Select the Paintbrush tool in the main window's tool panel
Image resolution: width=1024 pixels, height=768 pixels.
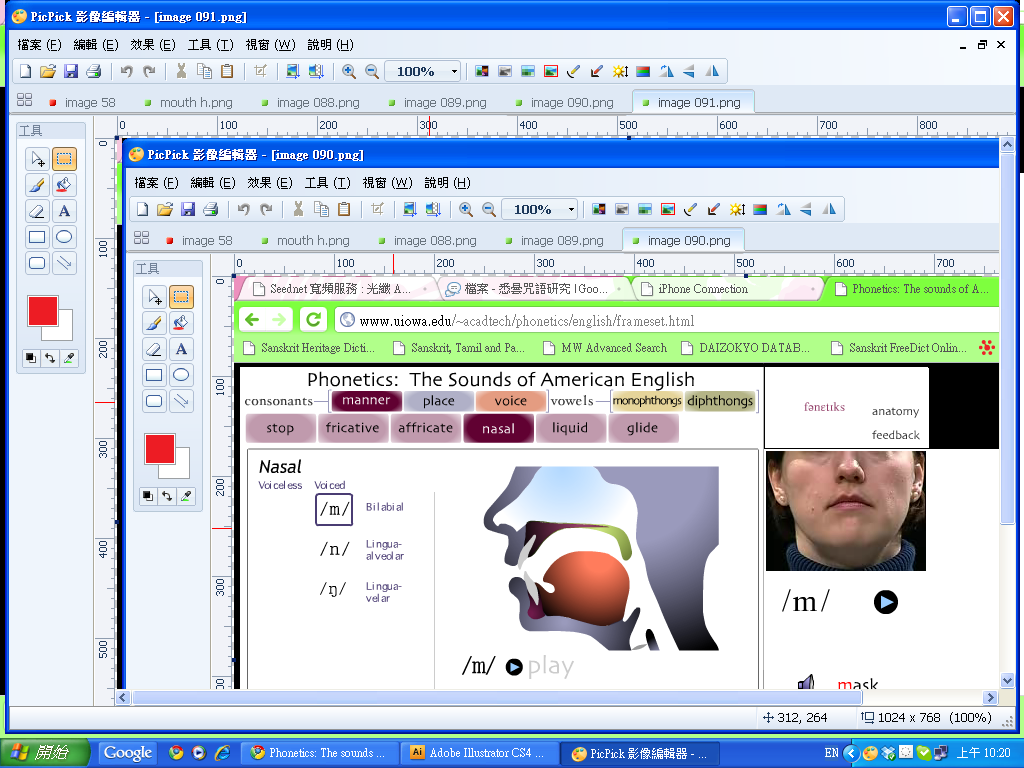click(x=37, y=185)
